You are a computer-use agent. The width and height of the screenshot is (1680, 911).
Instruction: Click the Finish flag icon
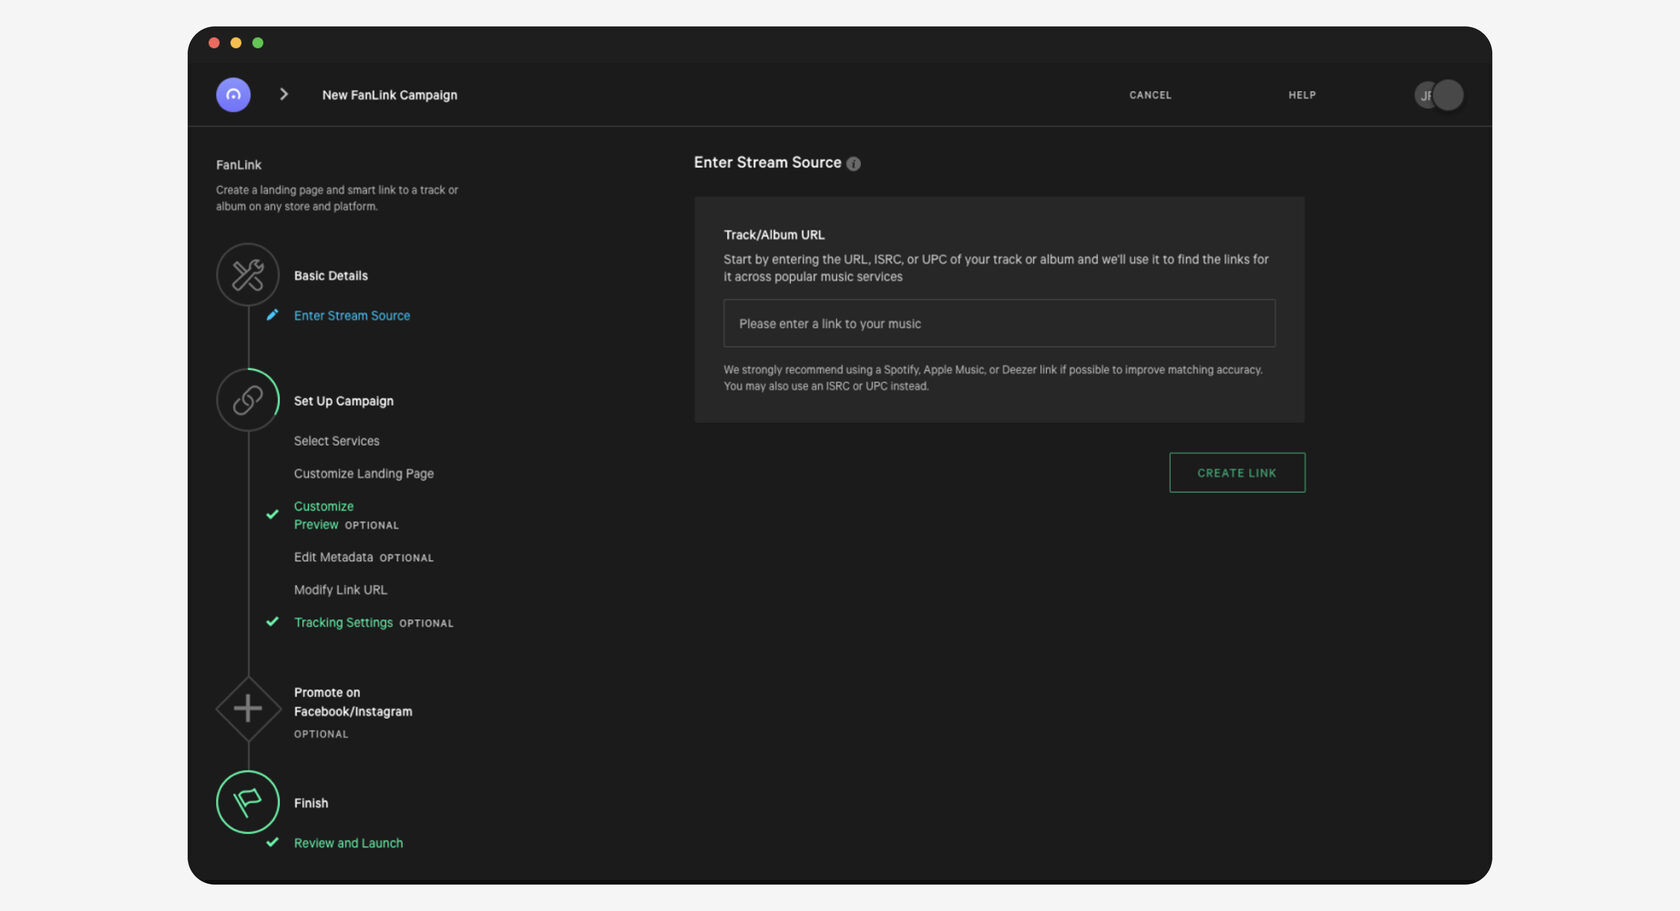point(248,802)
